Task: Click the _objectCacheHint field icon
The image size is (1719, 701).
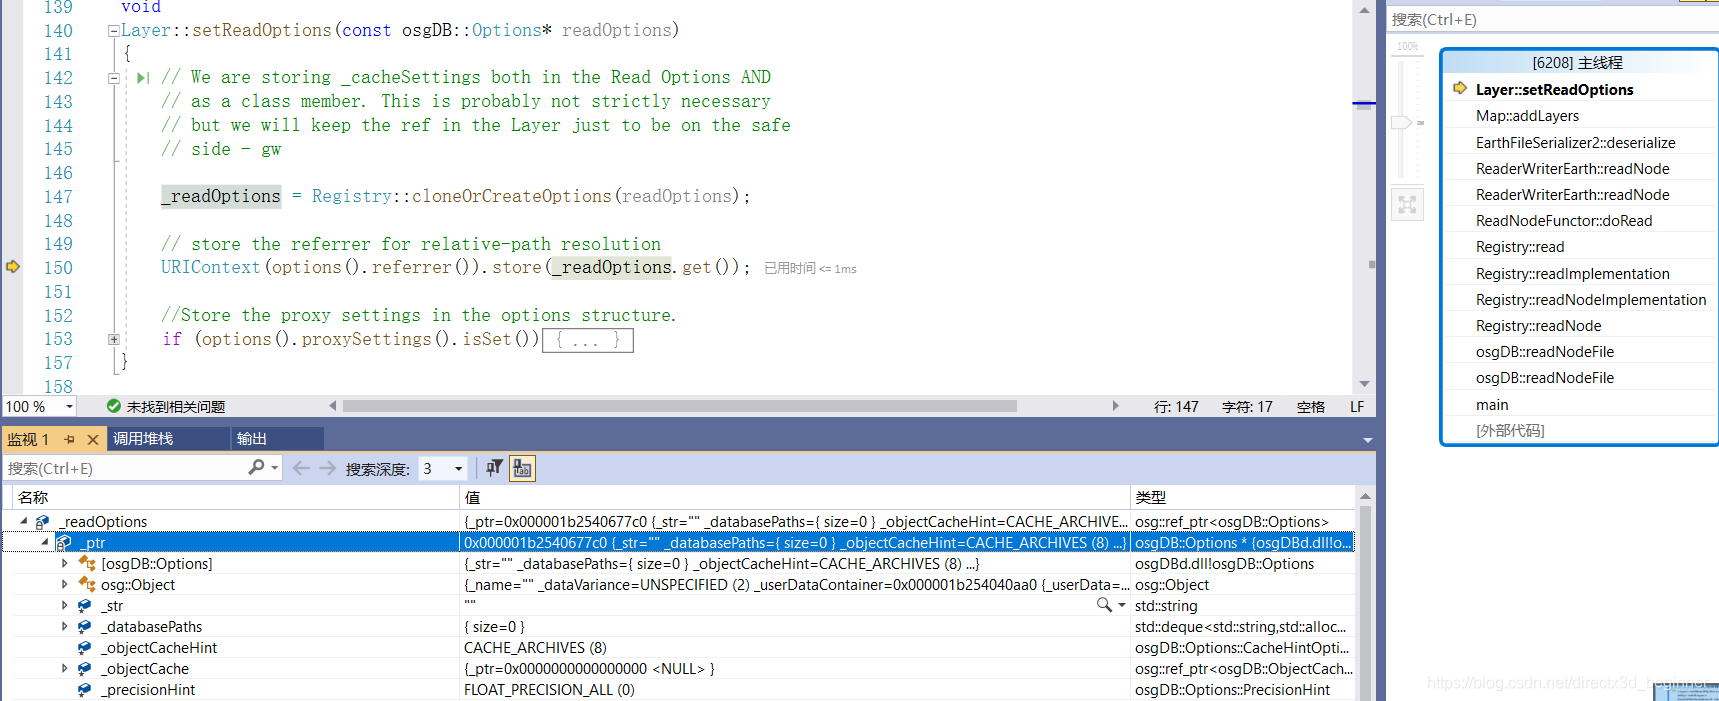Action: [85, 648]
